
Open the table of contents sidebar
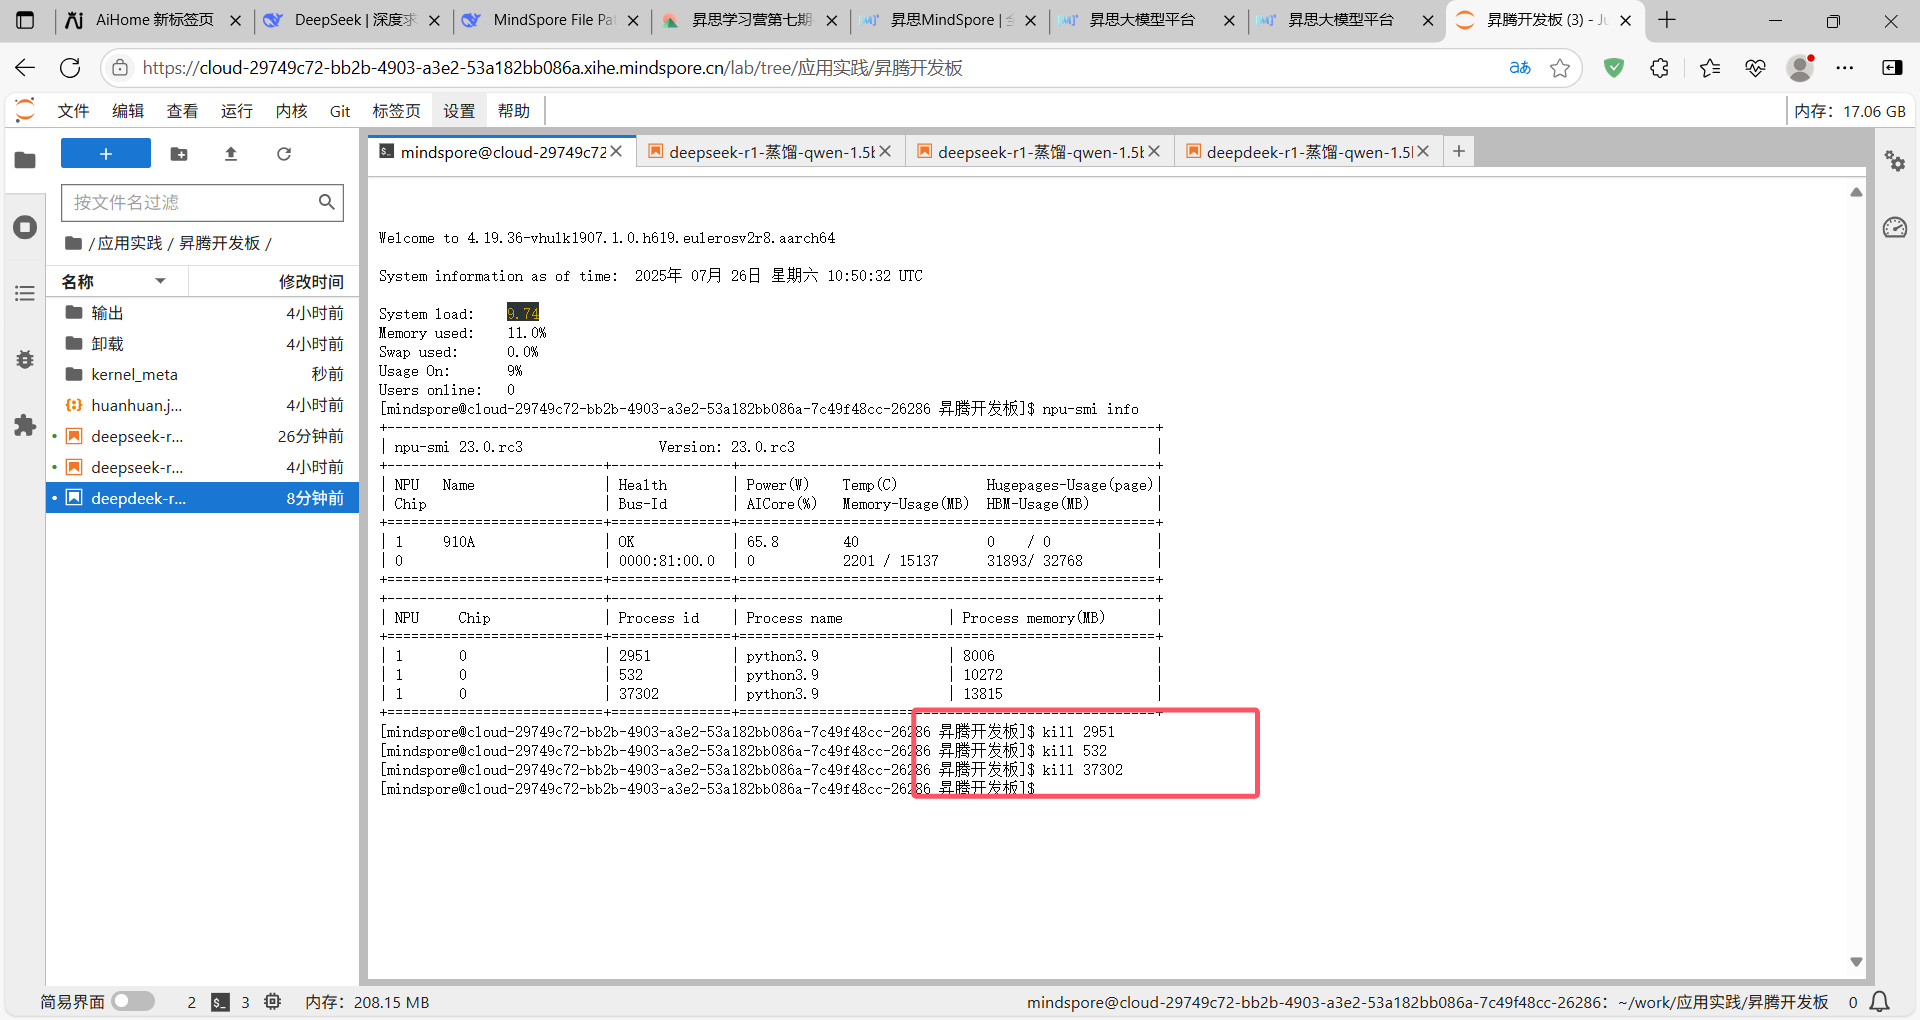(25, 293)
